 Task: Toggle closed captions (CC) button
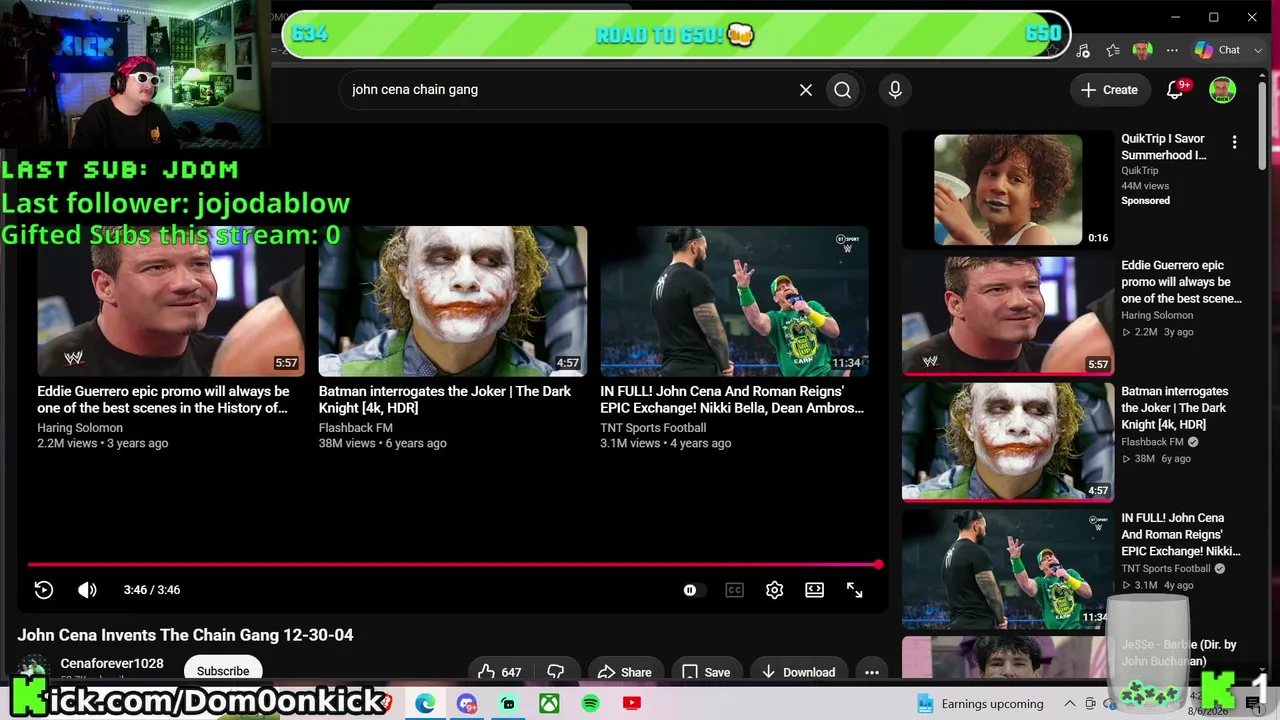click(x=734, y=590)
